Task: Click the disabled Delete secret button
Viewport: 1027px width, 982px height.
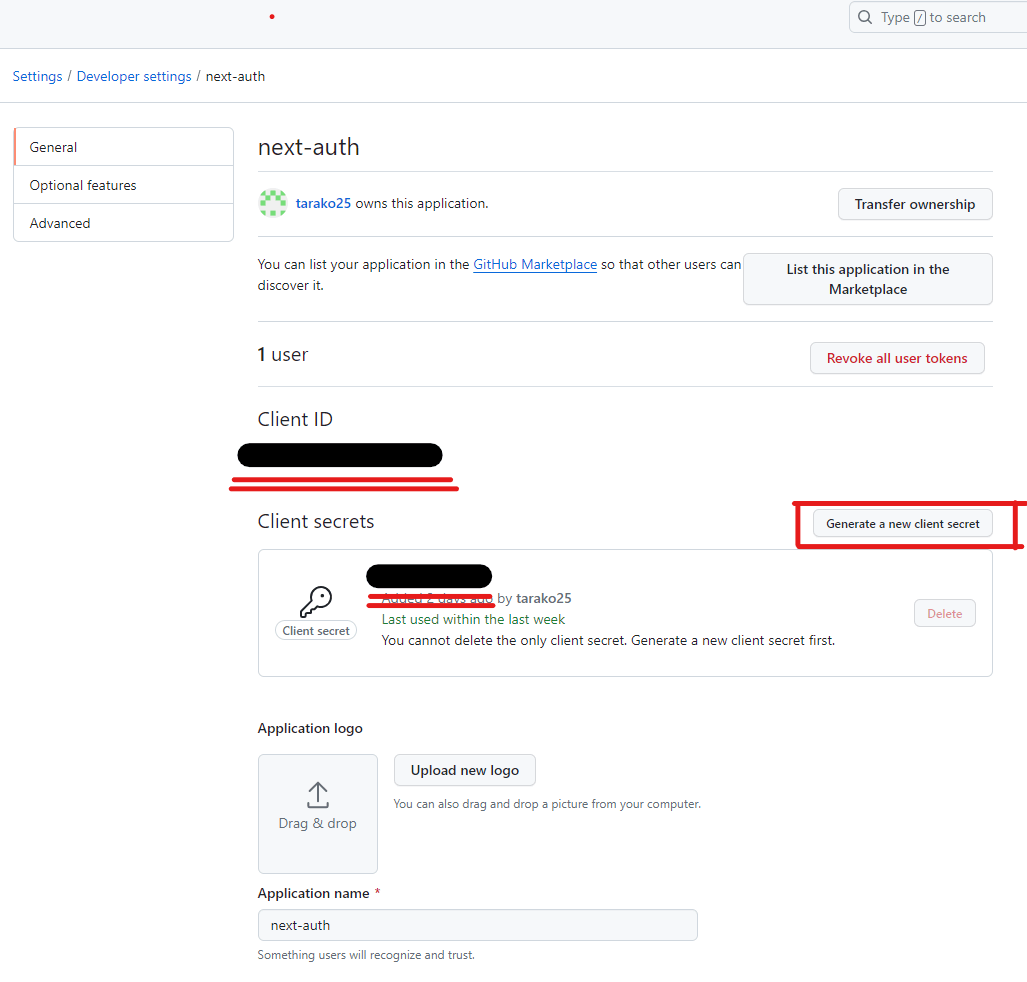Action: pyautogui.click(x=944, y=613)
